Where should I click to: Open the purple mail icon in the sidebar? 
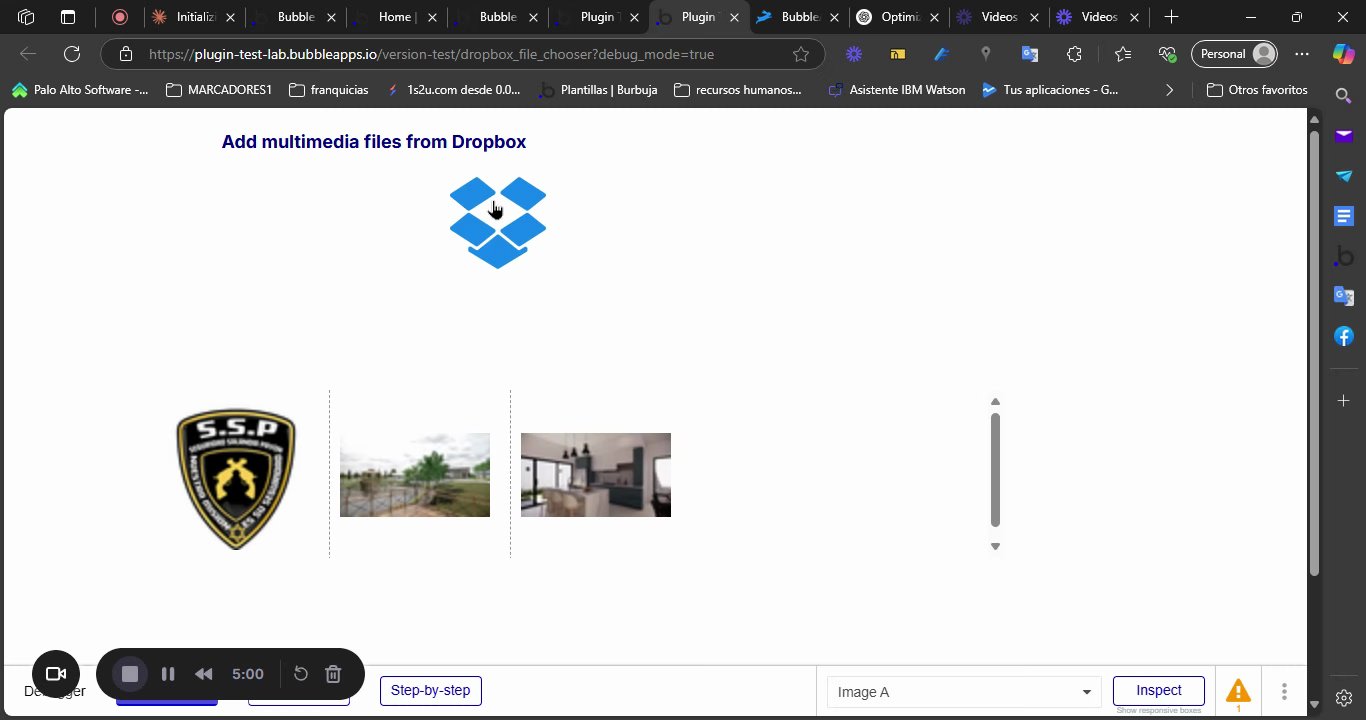[x=1344, y=136]
